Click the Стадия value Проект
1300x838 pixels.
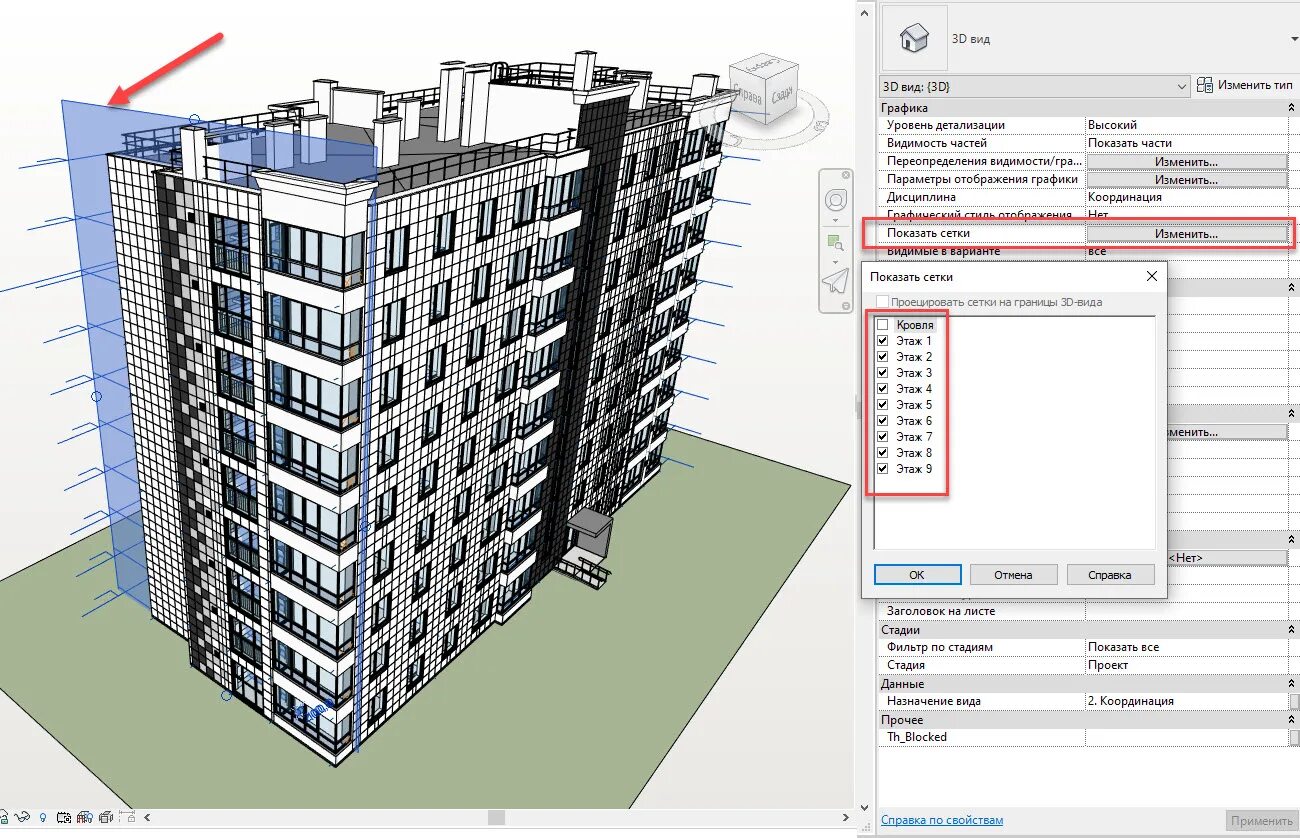1187,665
